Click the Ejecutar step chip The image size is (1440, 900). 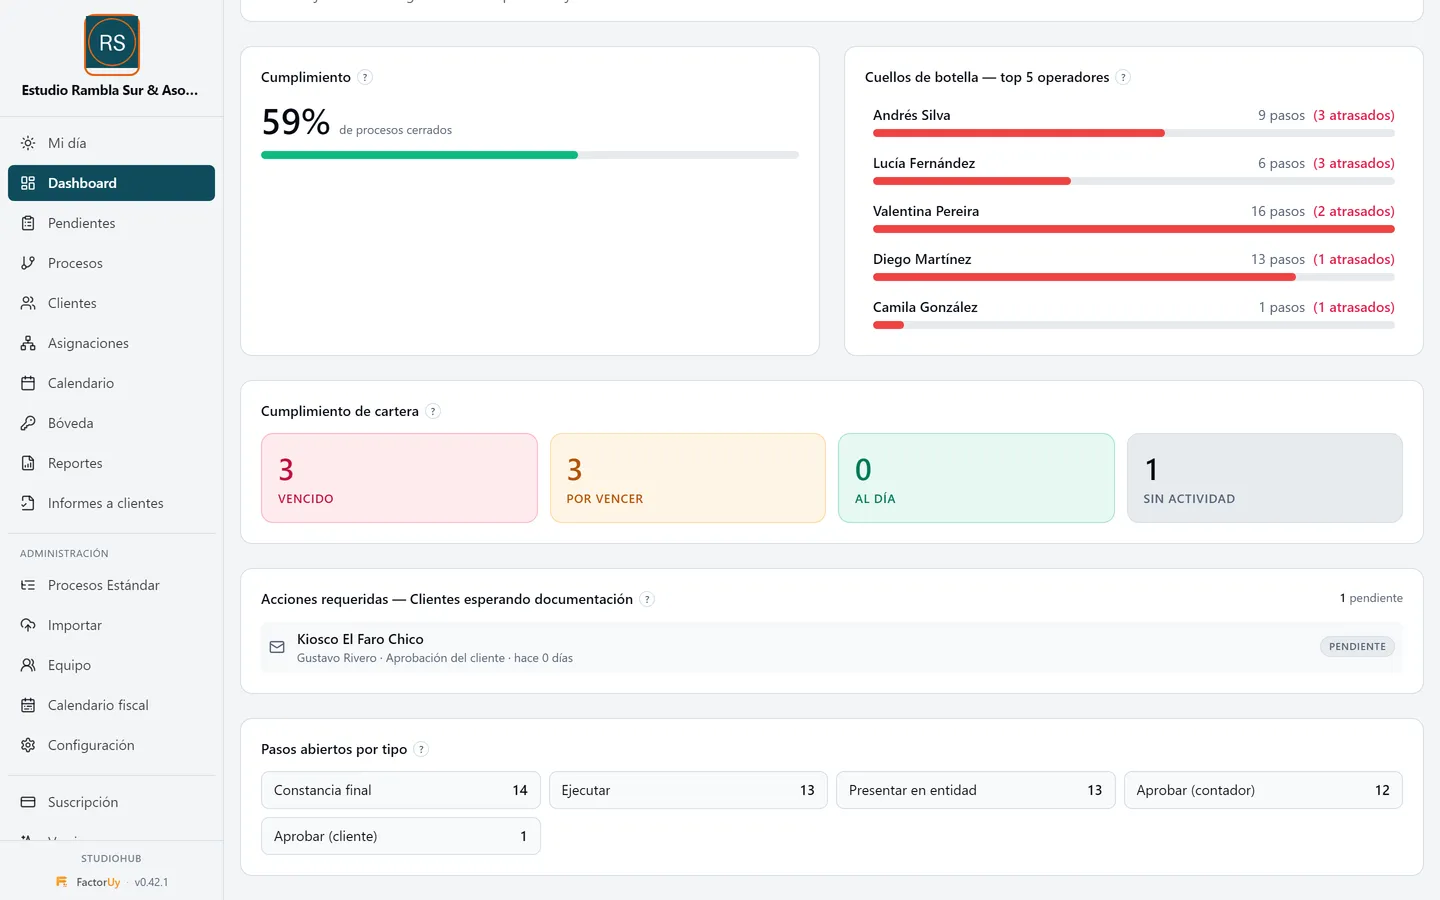688,790
